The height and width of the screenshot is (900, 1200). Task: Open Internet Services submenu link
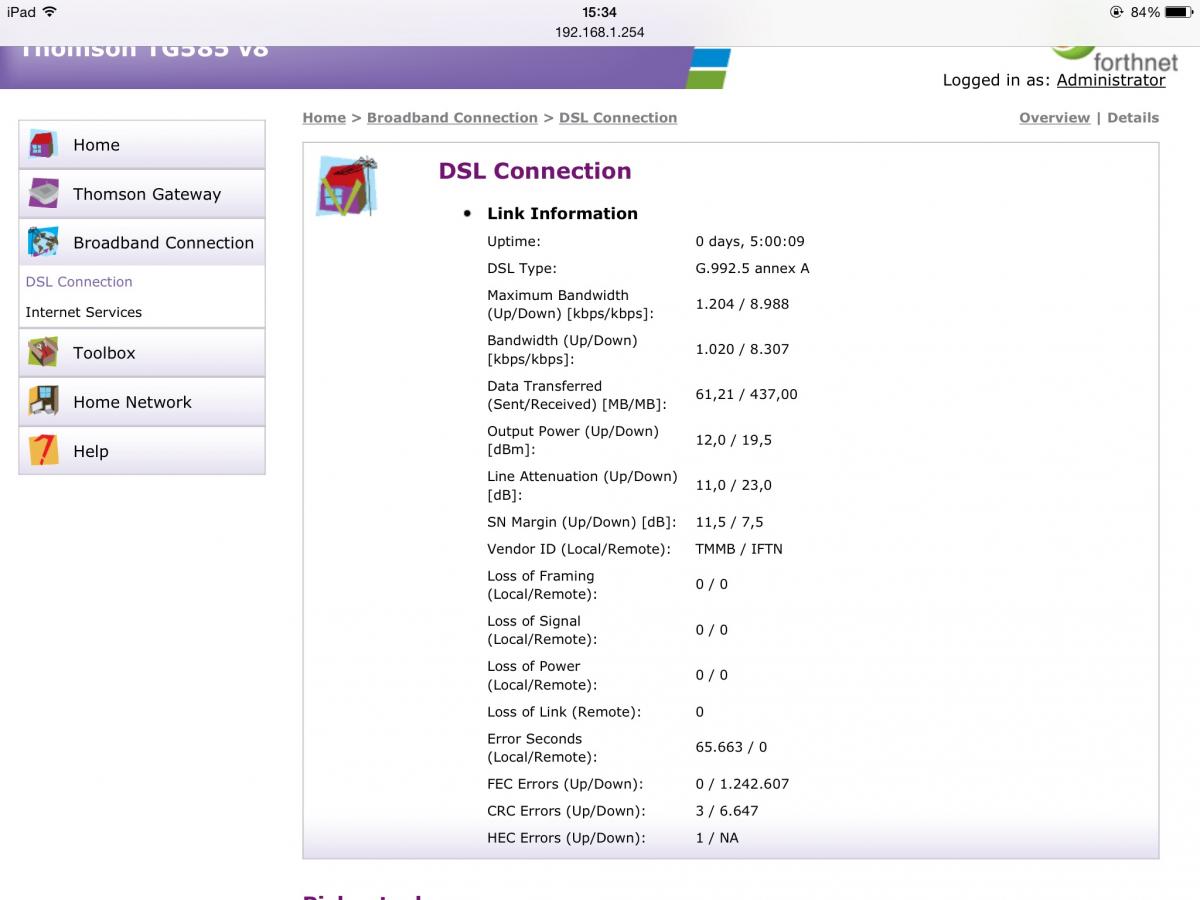click(x=84, y=312)
